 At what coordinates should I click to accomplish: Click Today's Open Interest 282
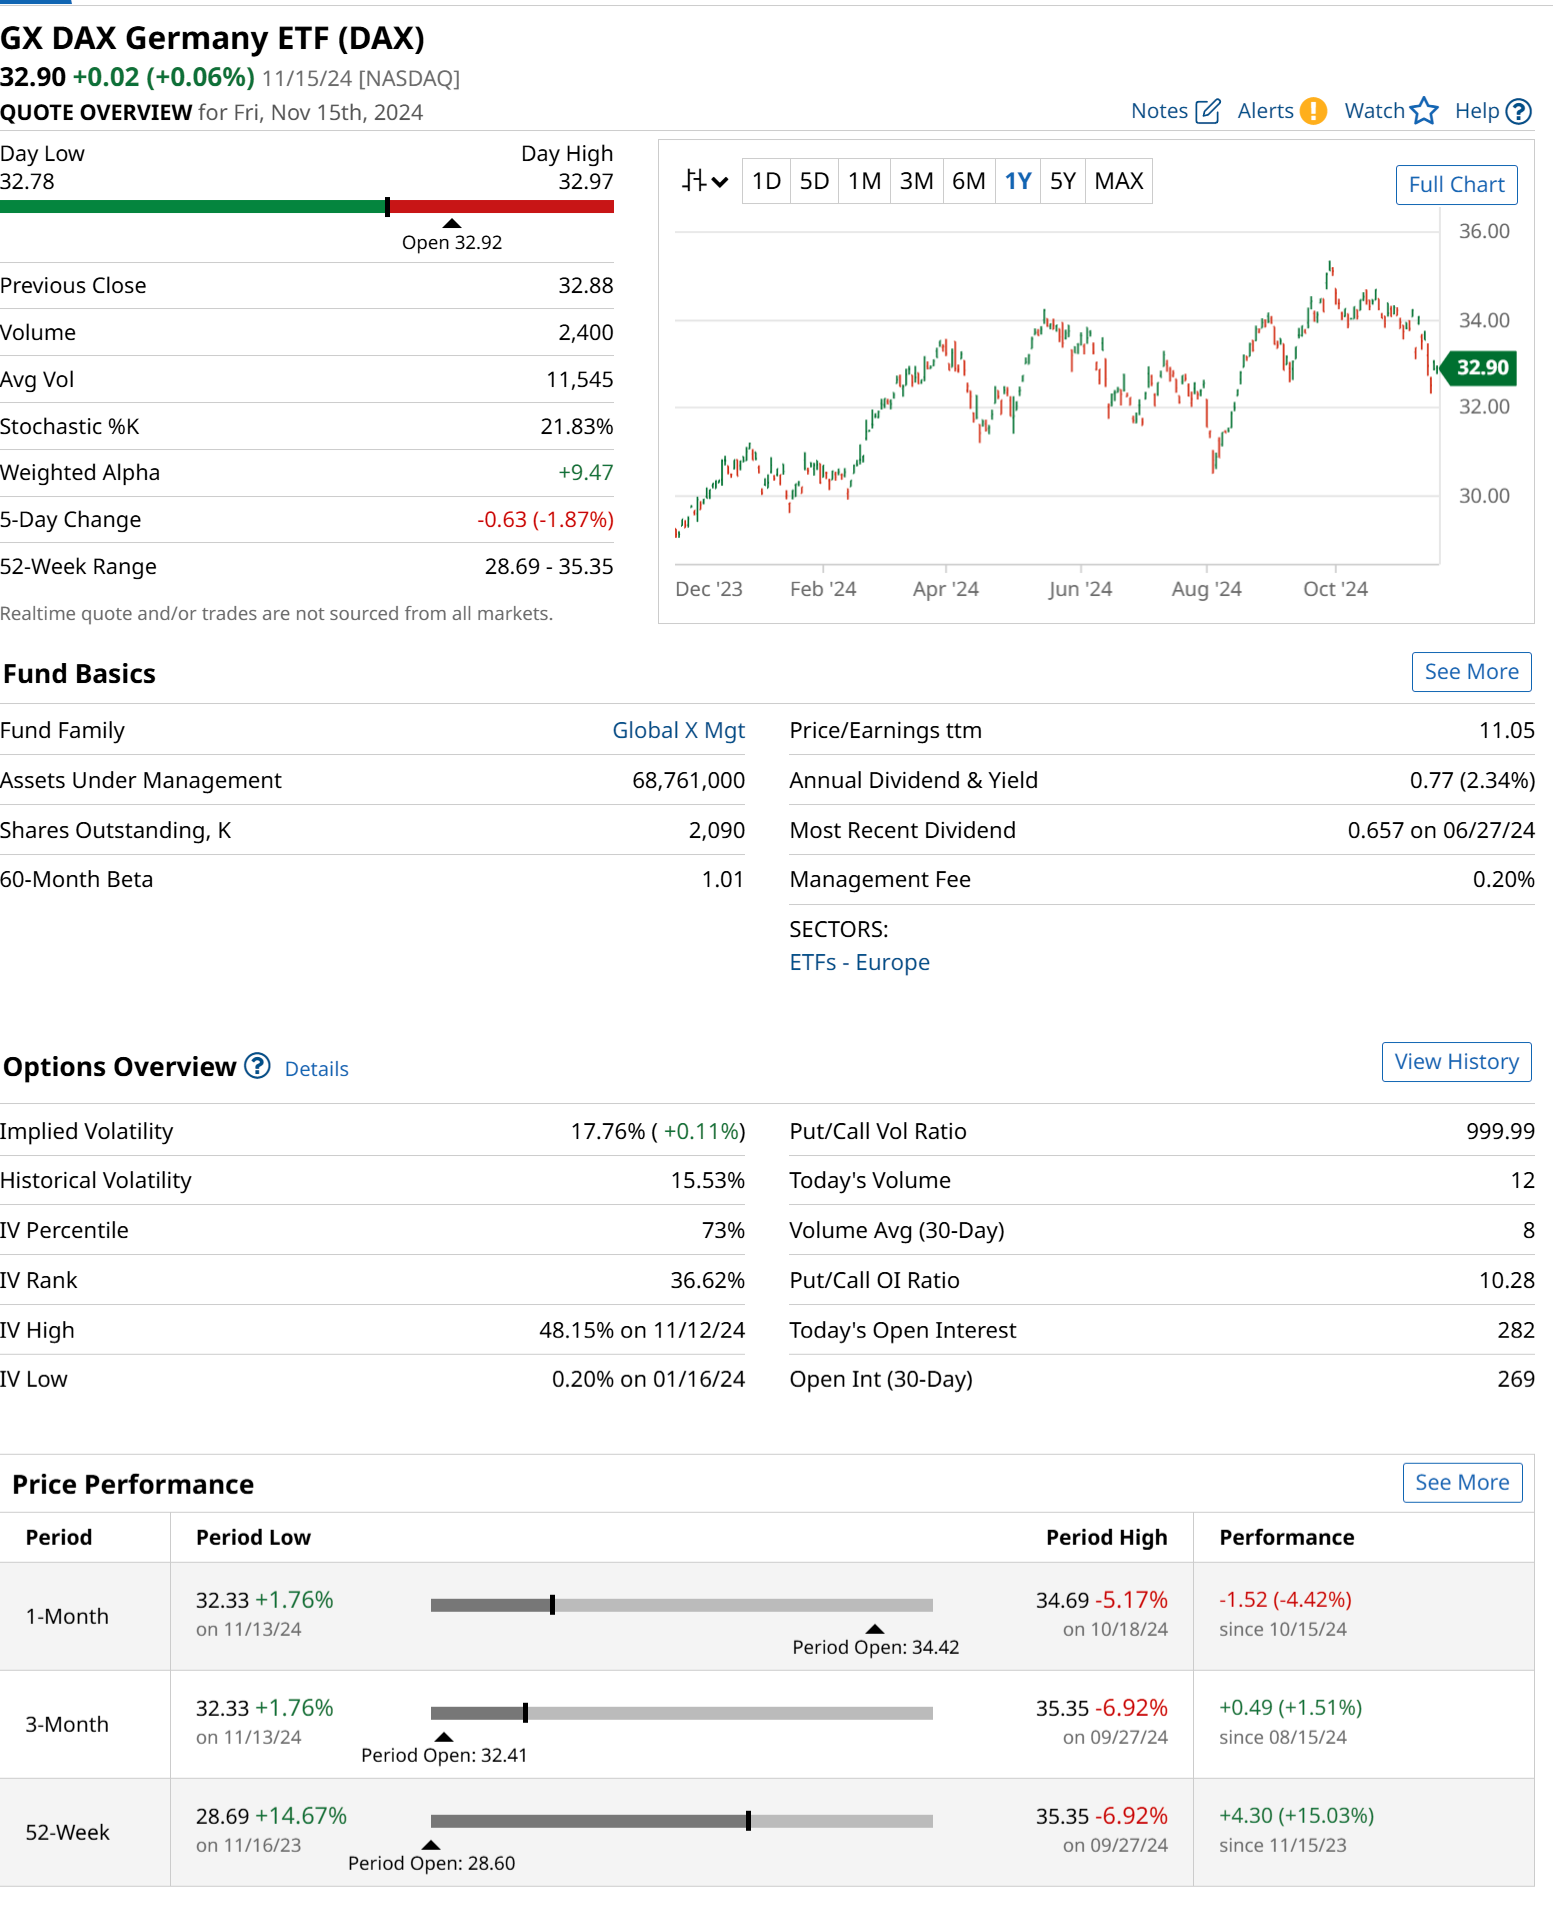coord(1516,1331)
